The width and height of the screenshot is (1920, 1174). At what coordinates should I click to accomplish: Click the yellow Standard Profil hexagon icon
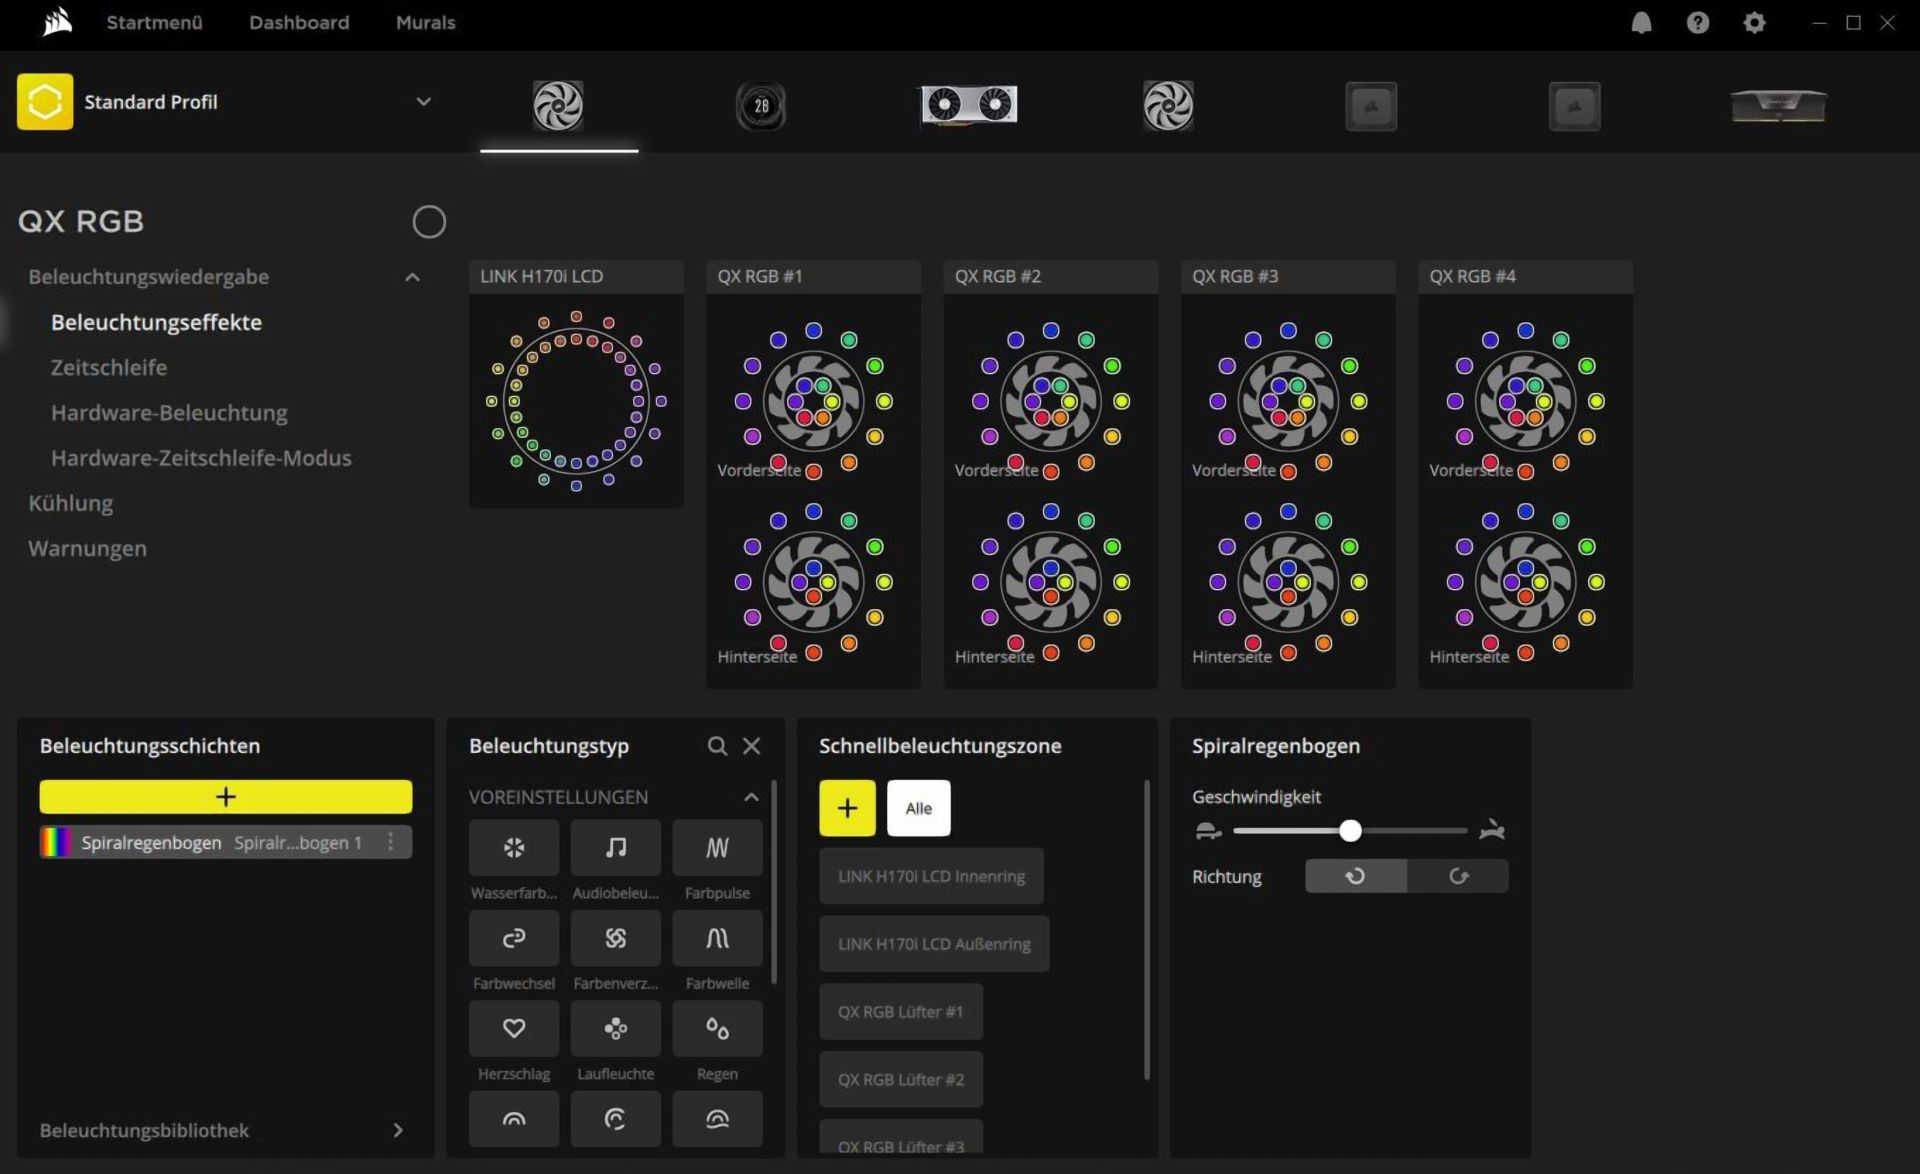[45, 101]
